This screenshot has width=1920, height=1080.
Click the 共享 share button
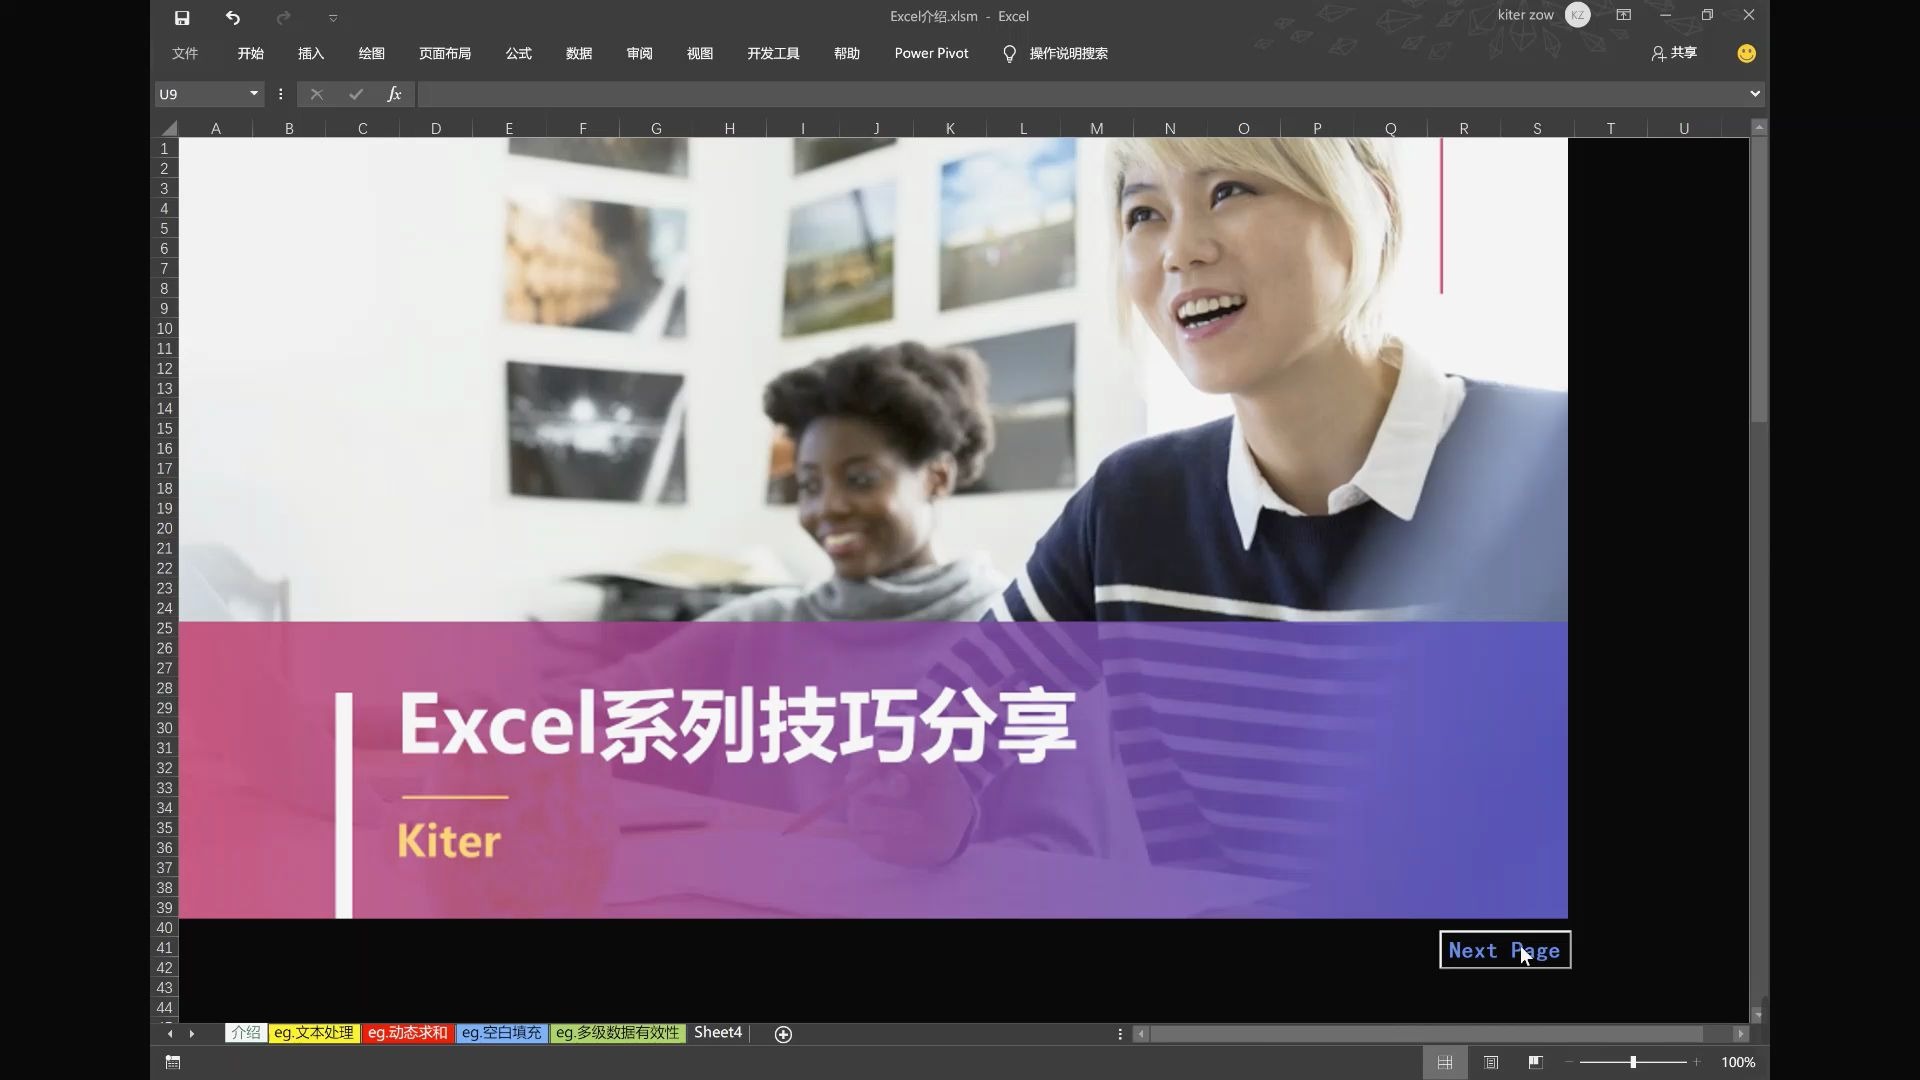pos(1674,53)
